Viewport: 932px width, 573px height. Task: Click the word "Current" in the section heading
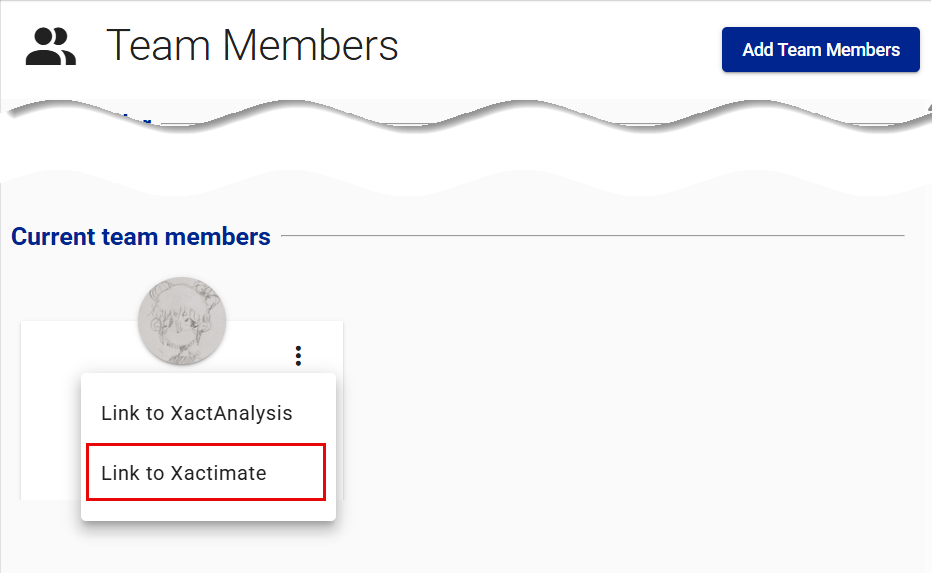pos(53,237)
